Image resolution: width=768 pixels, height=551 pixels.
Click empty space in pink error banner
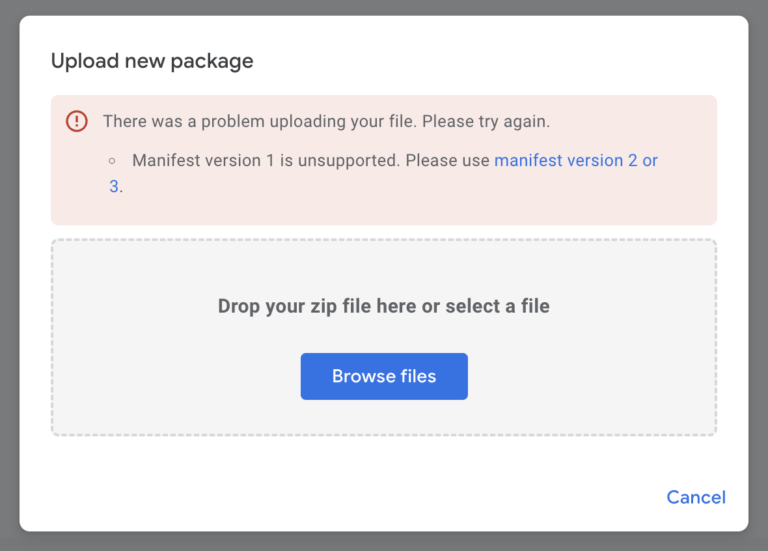(x=450, y=200)
